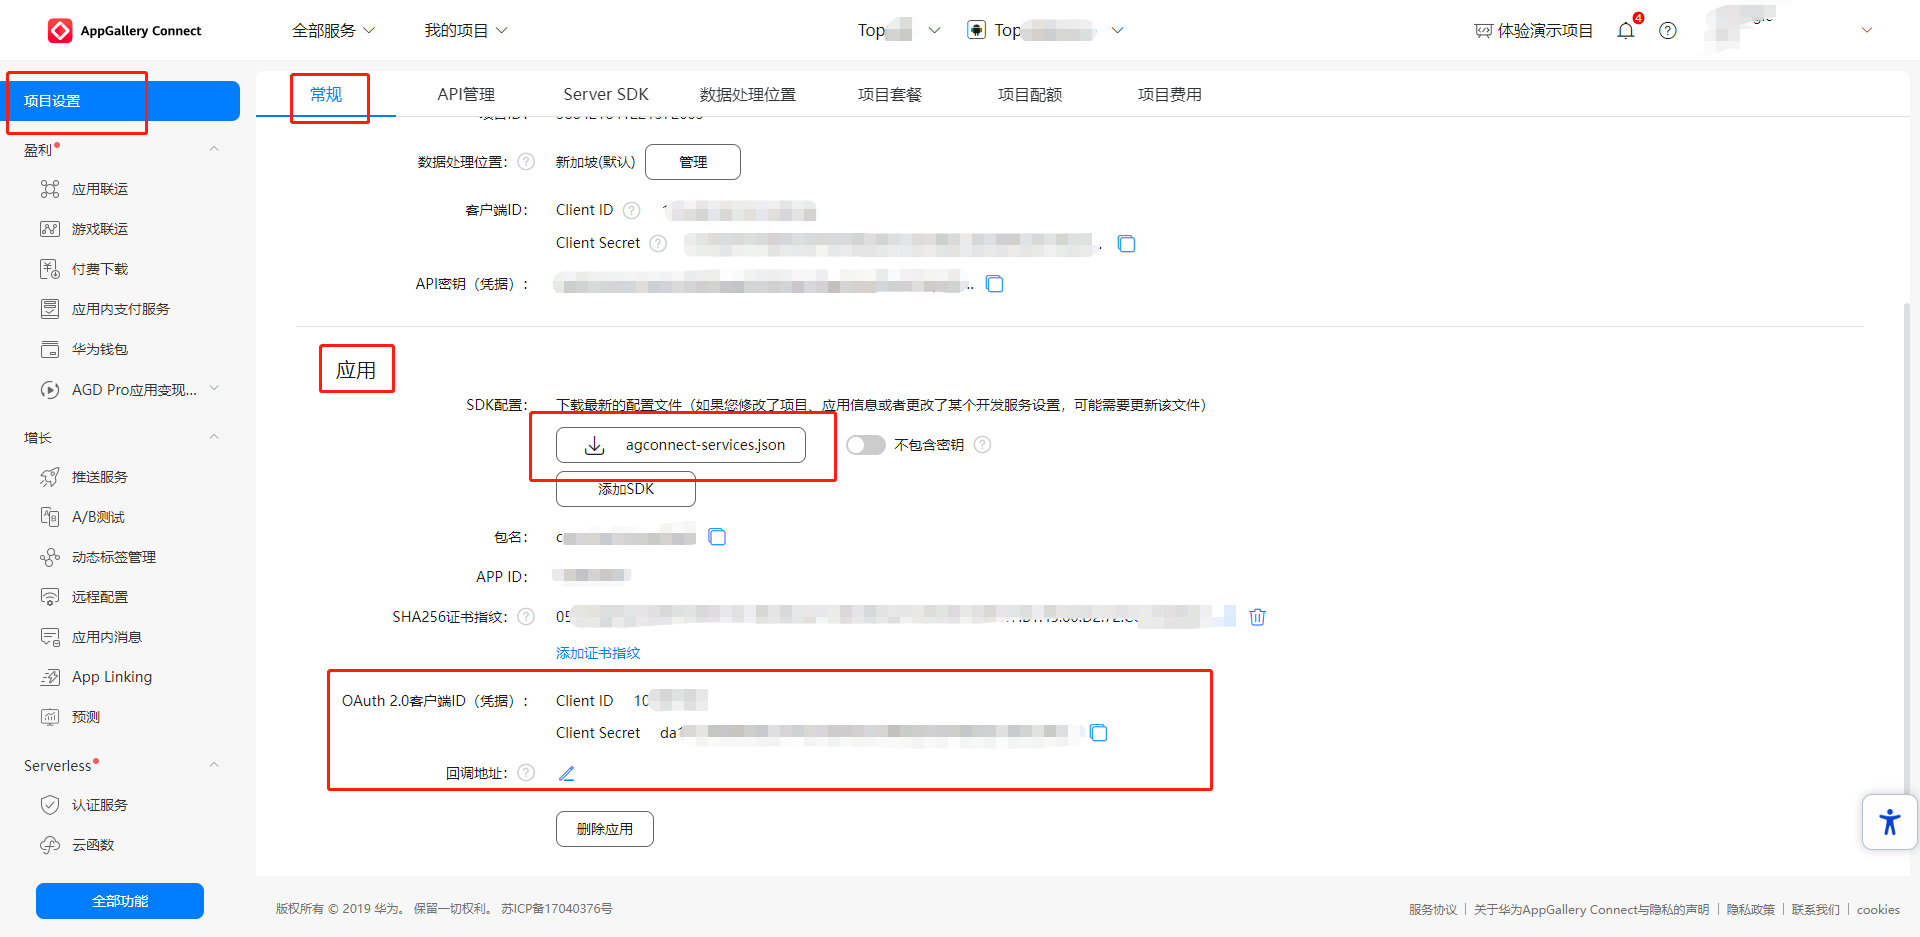Open the 联系我们 footer link
1920x937 pixels.
[1816, 910]
